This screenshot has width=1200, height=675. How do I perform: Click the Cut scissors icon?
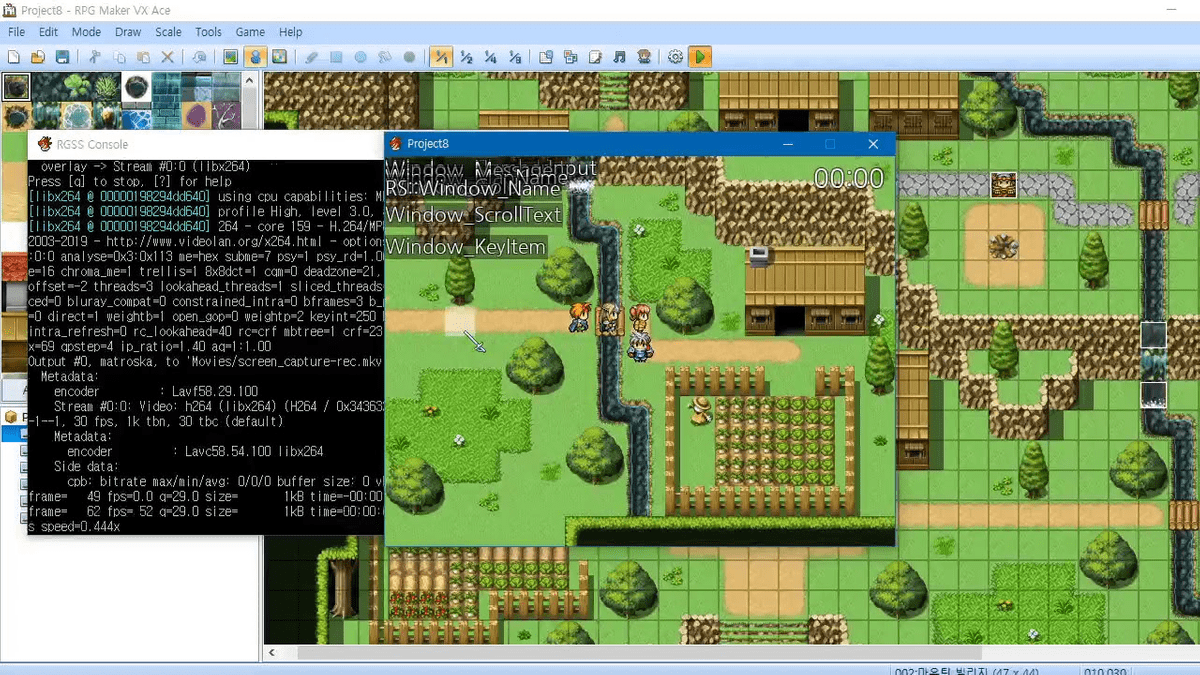pos(95,57)
